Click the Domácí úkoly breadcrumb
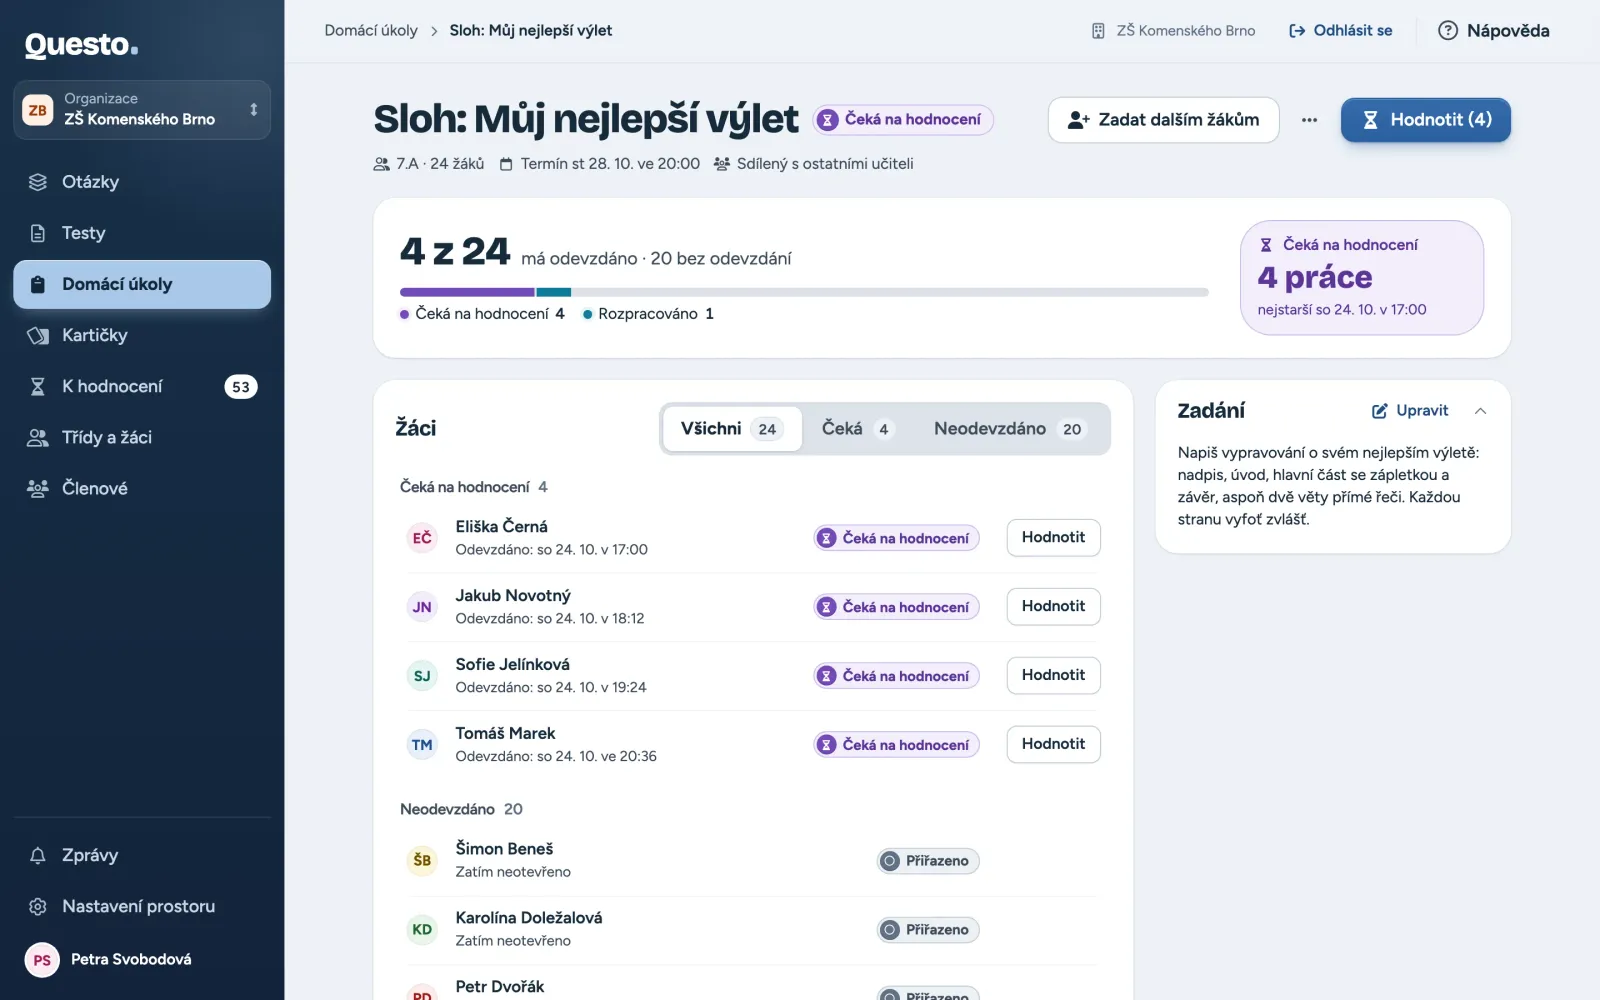Viewport: 1600px width, 1000px height. pos(371,31)
